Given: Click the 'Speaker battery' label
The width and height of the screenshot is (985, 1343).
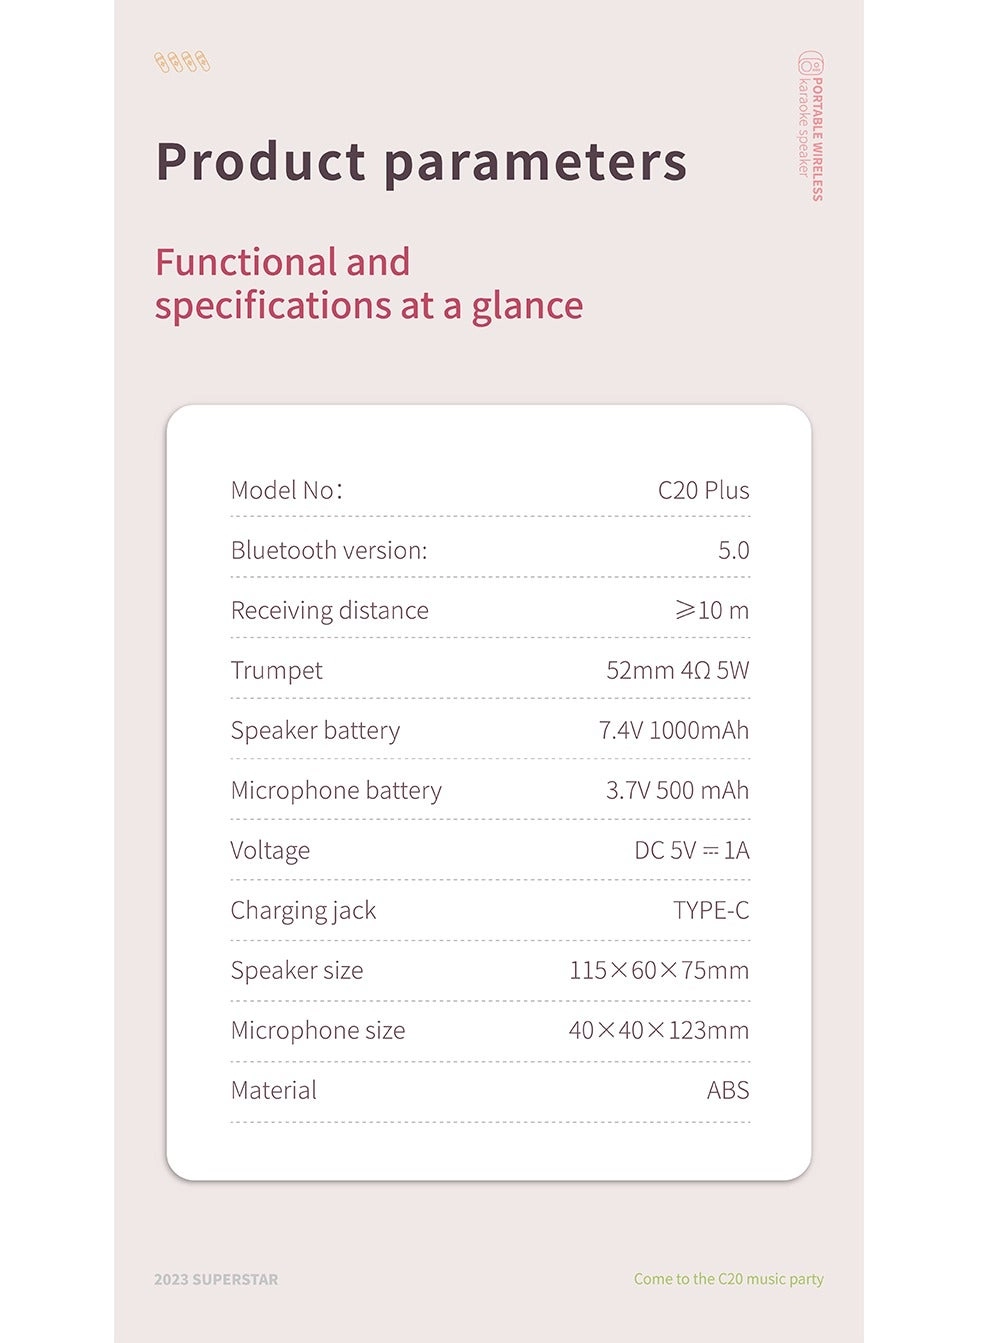Looking at the screenshot, I should tap(315, 730).
